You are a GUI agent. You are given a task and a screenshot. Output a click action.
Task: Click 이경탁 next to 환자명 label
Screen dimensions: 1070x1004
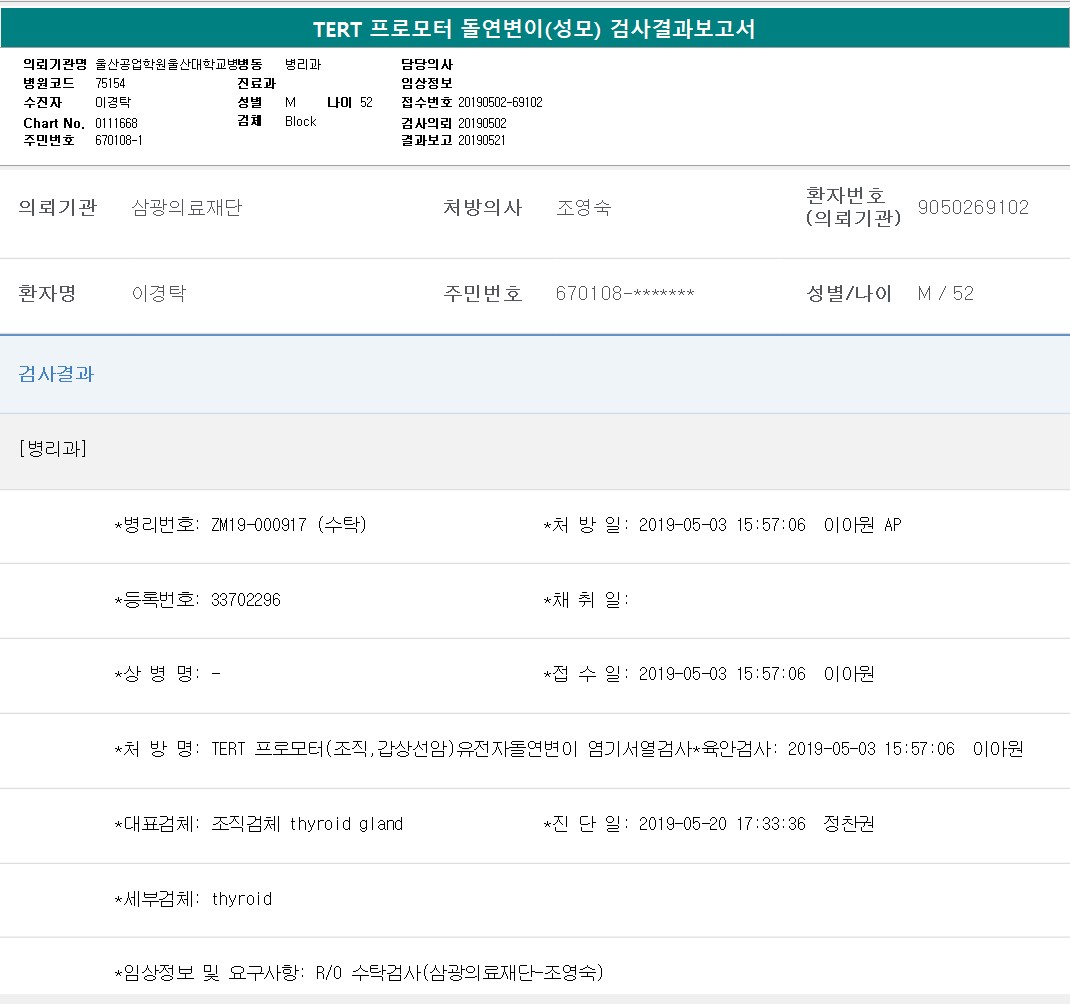coord(159,294)
